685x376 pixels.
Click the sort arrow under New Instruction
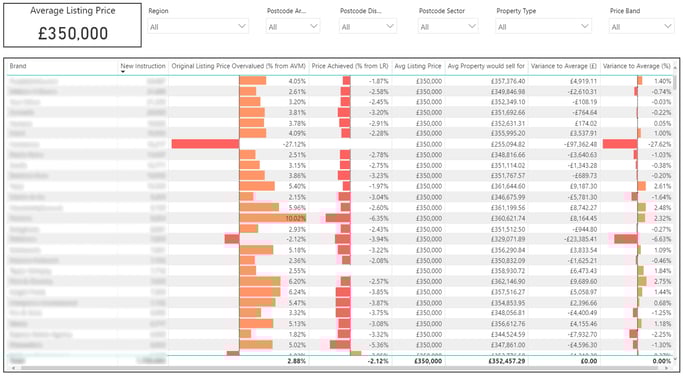click(x=123, y=72)
